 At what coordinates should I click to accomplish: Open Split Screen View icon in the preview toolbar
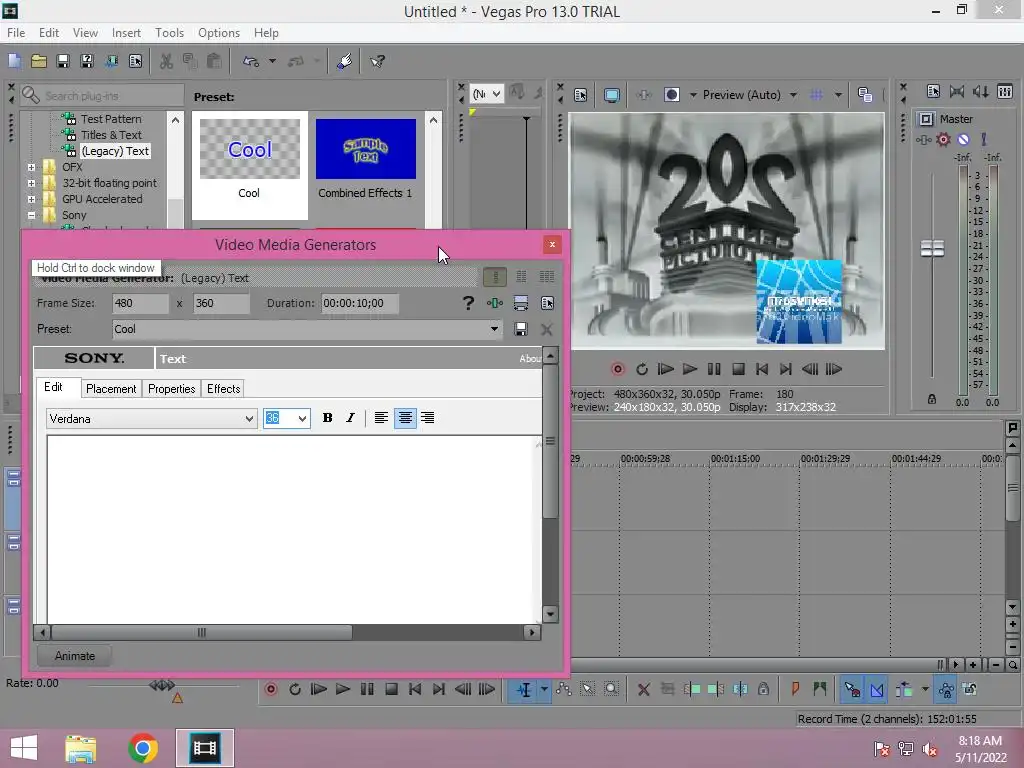point(671,95)
